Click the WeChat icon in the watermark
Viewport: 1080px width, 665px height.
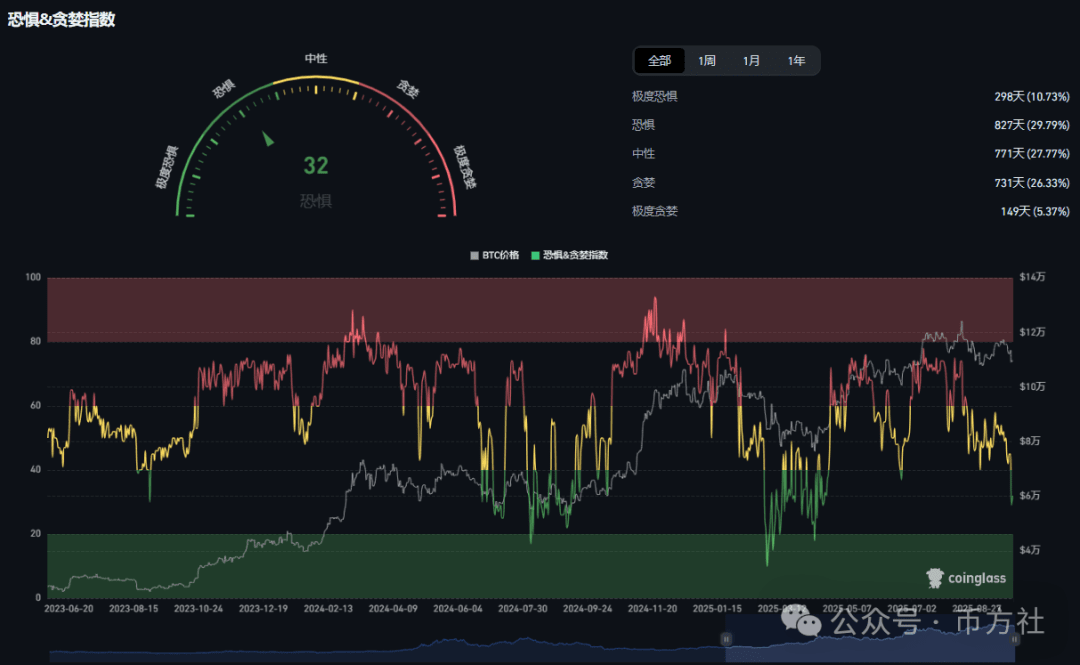807,622
